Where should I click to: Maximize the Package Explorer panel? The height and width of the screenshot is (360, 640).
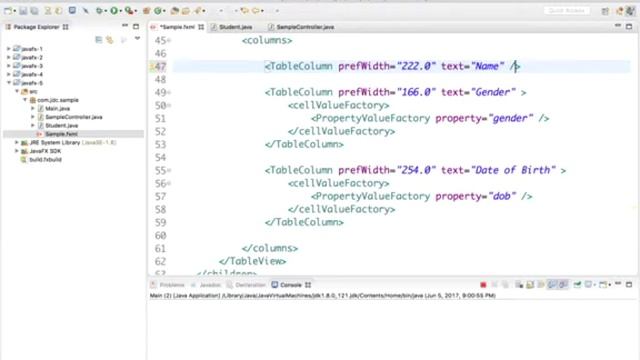point(136,27)
